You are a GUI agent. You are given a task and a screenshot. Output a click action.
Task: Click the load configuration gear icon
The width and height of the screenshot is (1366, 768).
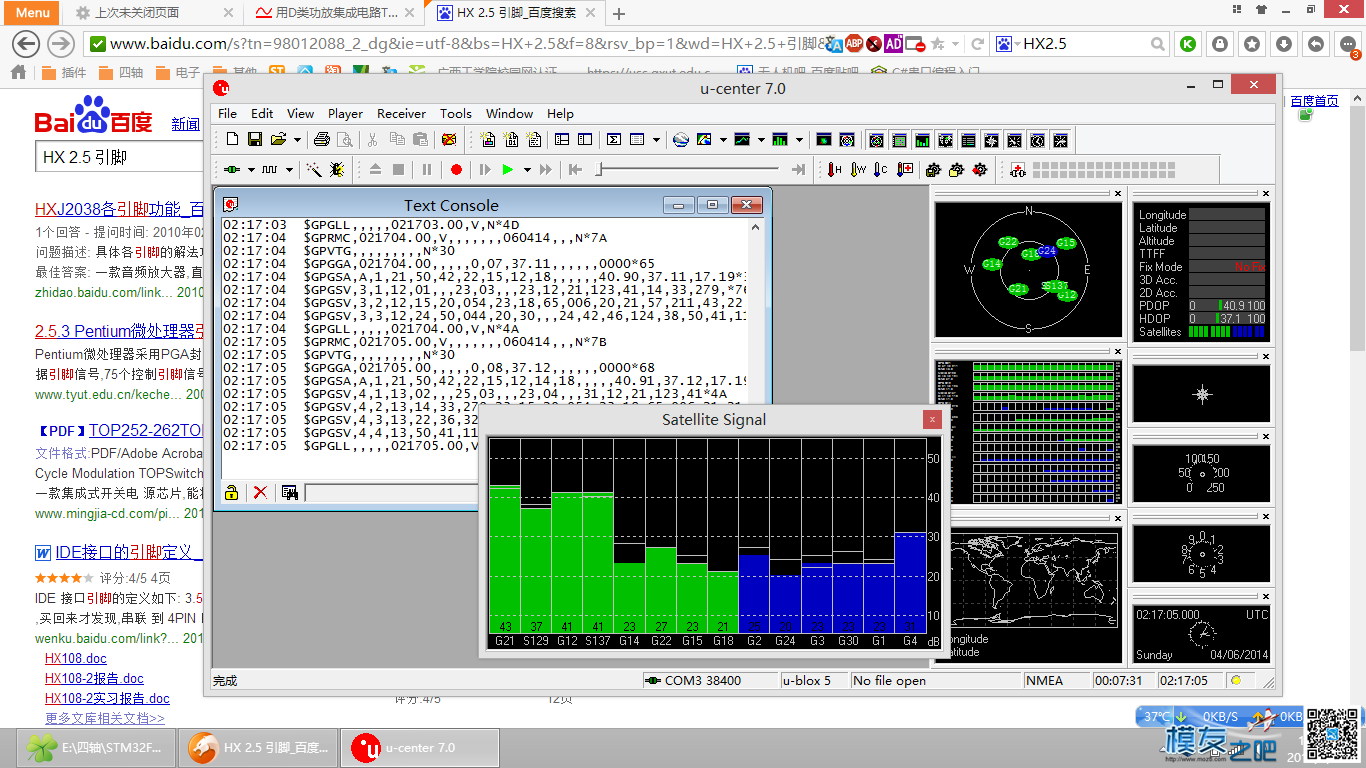956,170
